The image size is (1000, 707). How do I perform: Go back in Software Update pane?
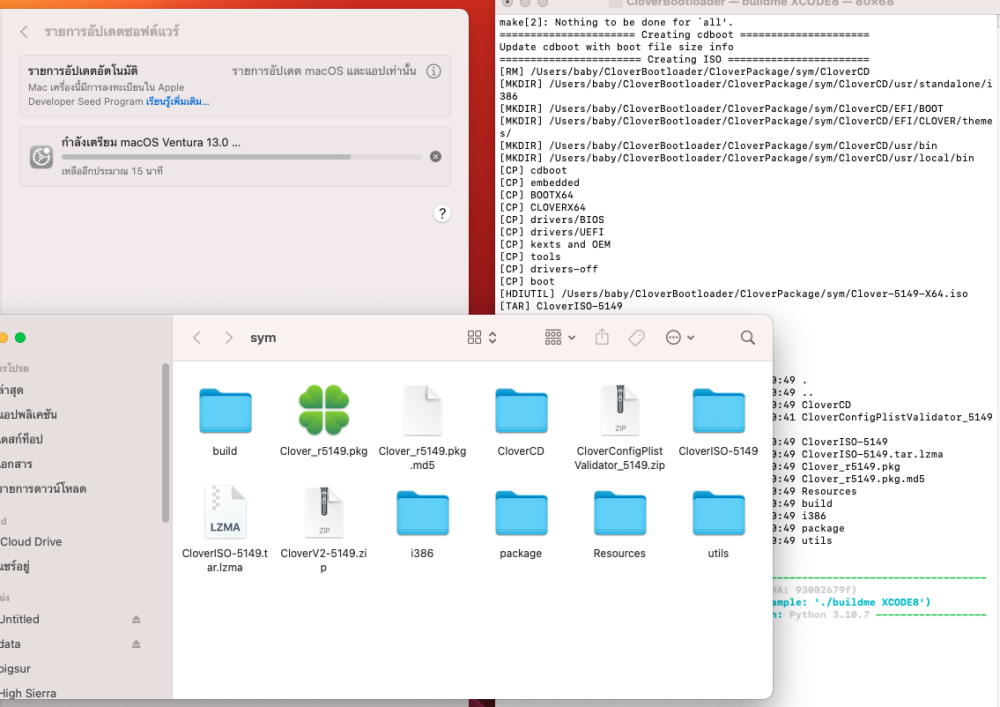click(x=24, y=31)
